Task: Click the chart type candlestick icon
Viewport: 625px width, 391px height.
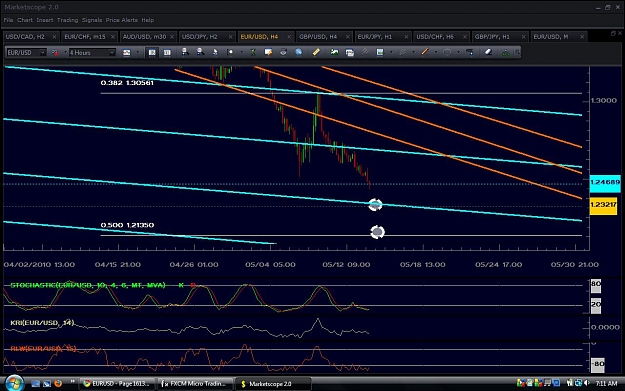Action: [127, 53]
